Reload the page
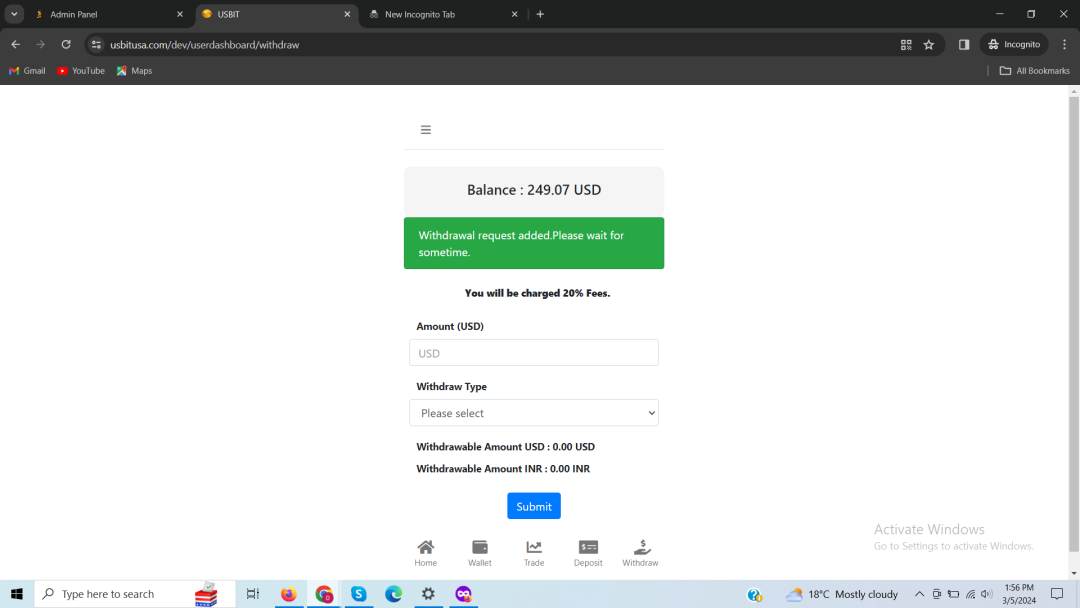This screenshot has height=608, width=1080. point(66,45)
